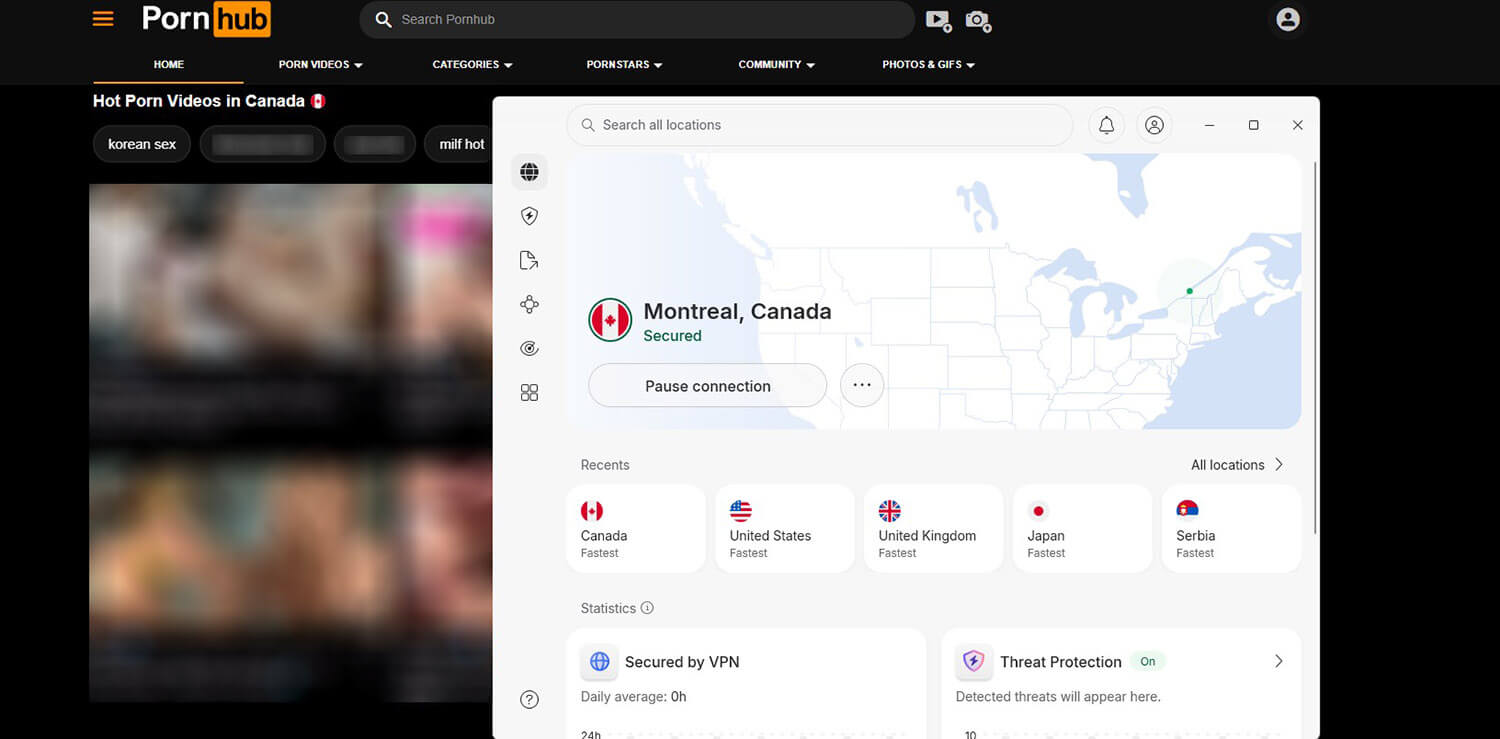Click the website logo in the header

tap(206, 19)
